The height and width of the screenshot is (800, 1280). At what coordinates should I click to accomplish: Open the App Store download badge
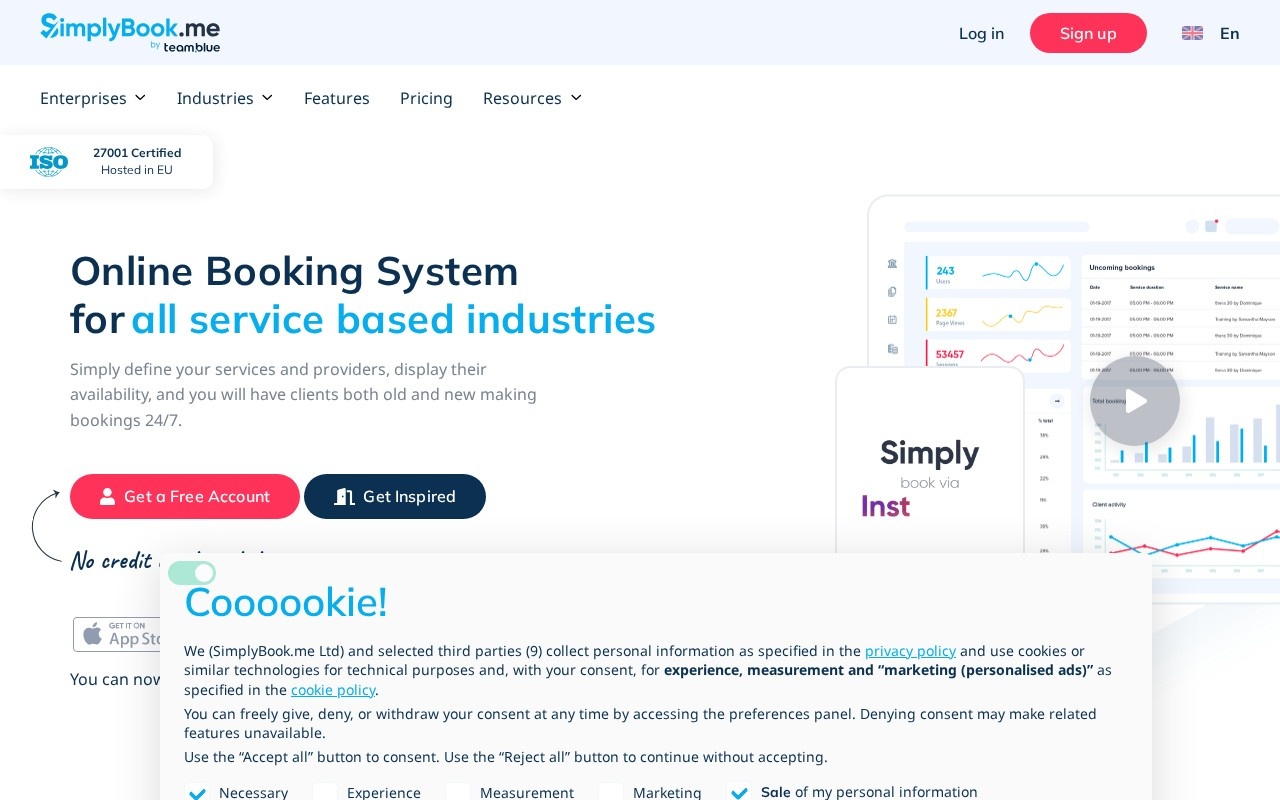118,634
